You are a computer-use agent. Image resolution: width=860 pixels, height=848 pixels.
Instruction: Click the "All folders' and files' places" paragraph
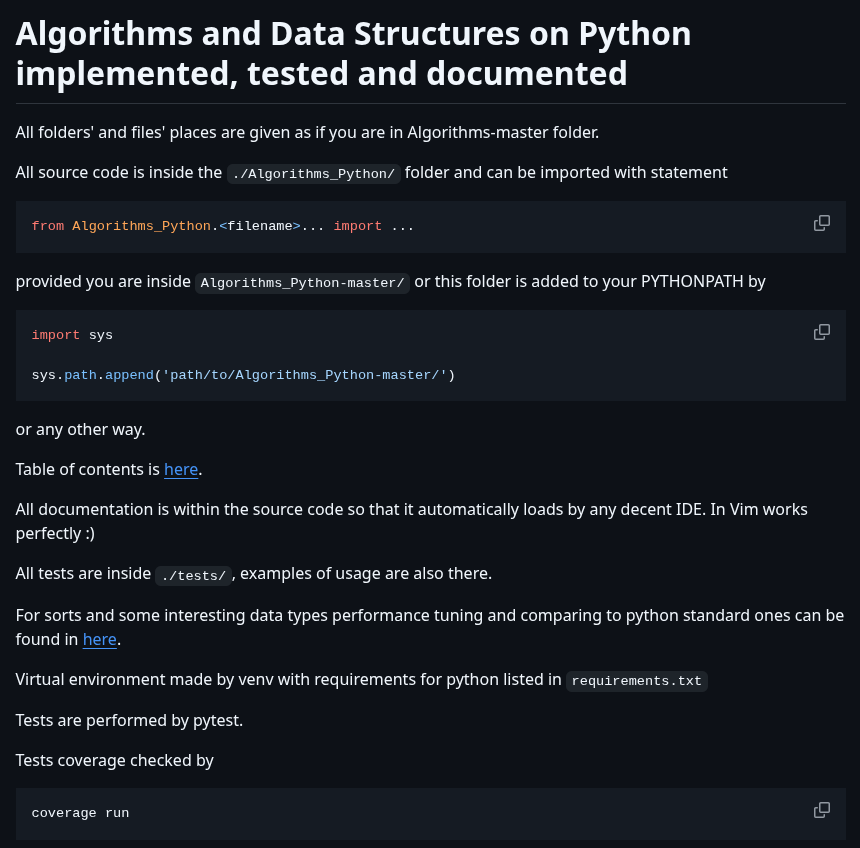pyautogui.click(x=307, y=132)
